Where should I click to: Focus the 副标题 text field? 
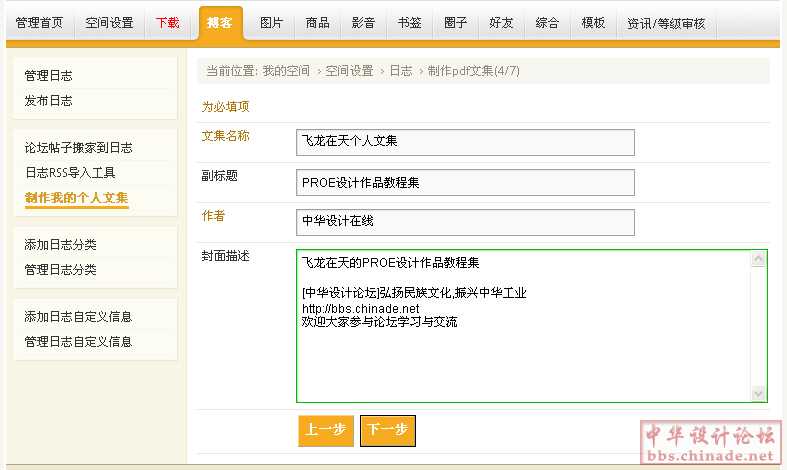465,182
